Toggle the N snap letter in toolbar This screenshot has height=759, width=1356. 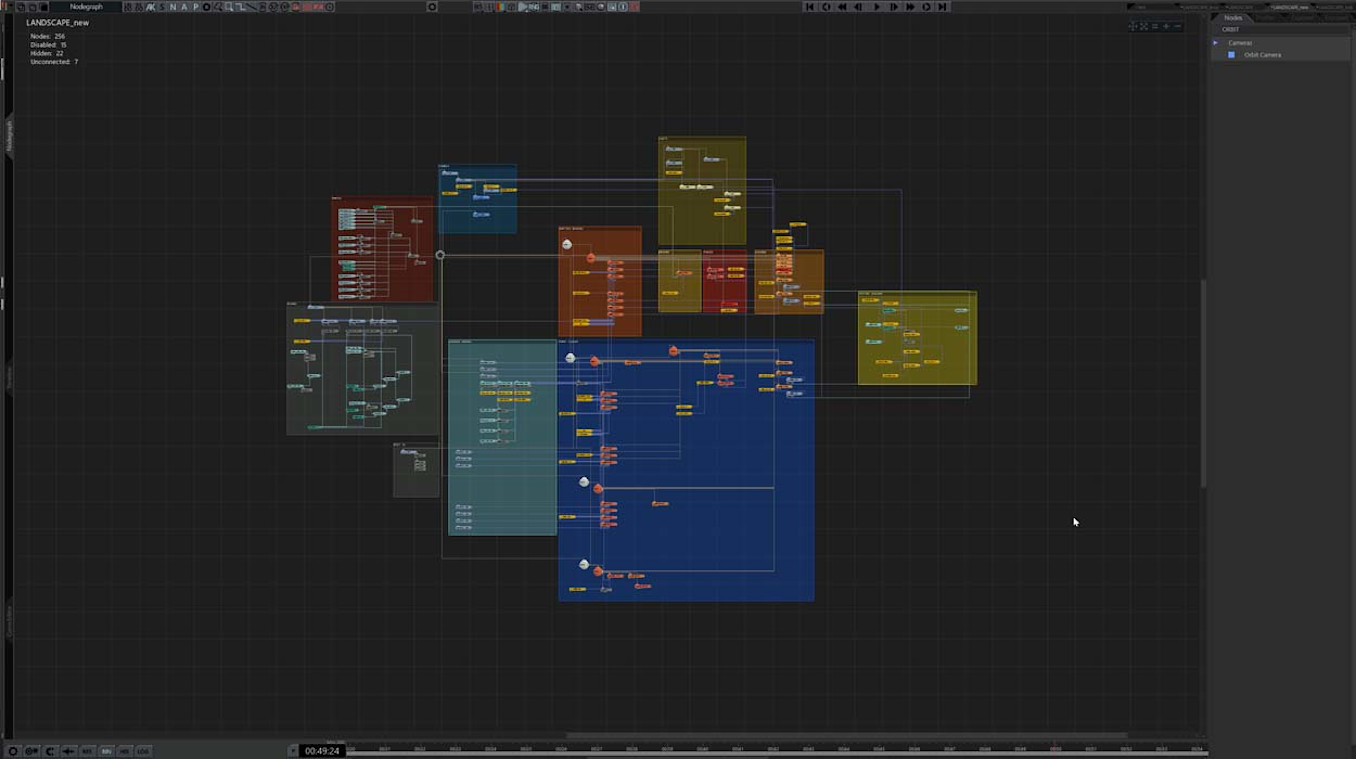[x=172, y=7]
